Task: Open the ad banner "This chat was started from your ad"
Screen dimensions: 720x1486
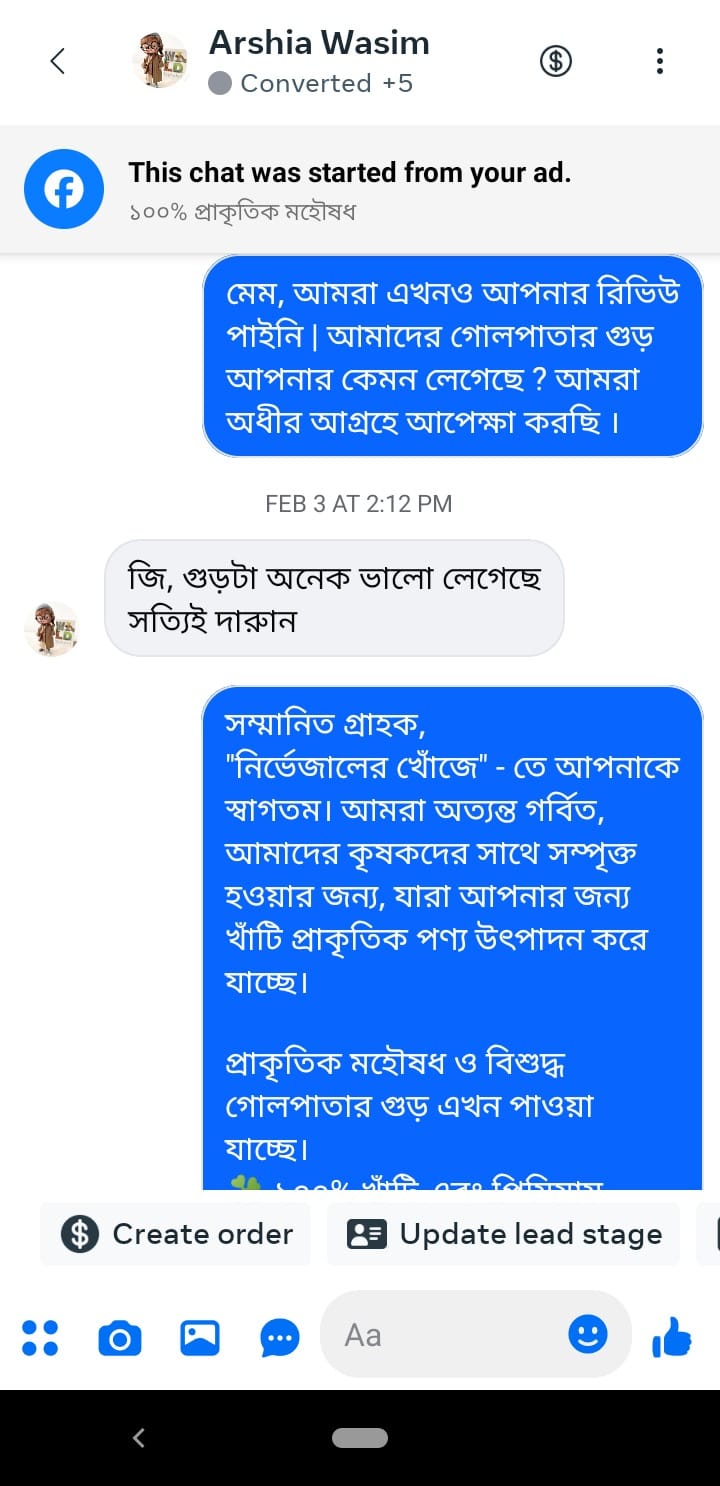Action: click(x=349, y=189)
